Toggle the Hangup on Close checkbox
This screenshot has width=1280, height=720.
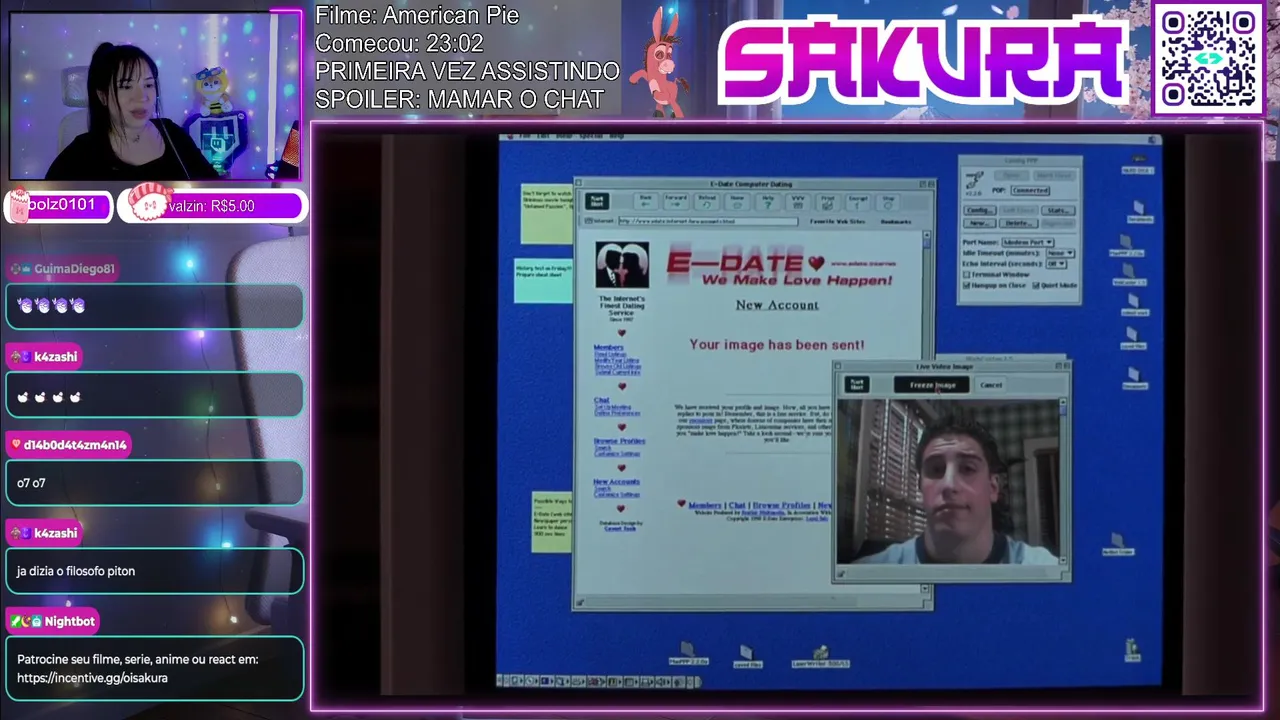(966, 285)
